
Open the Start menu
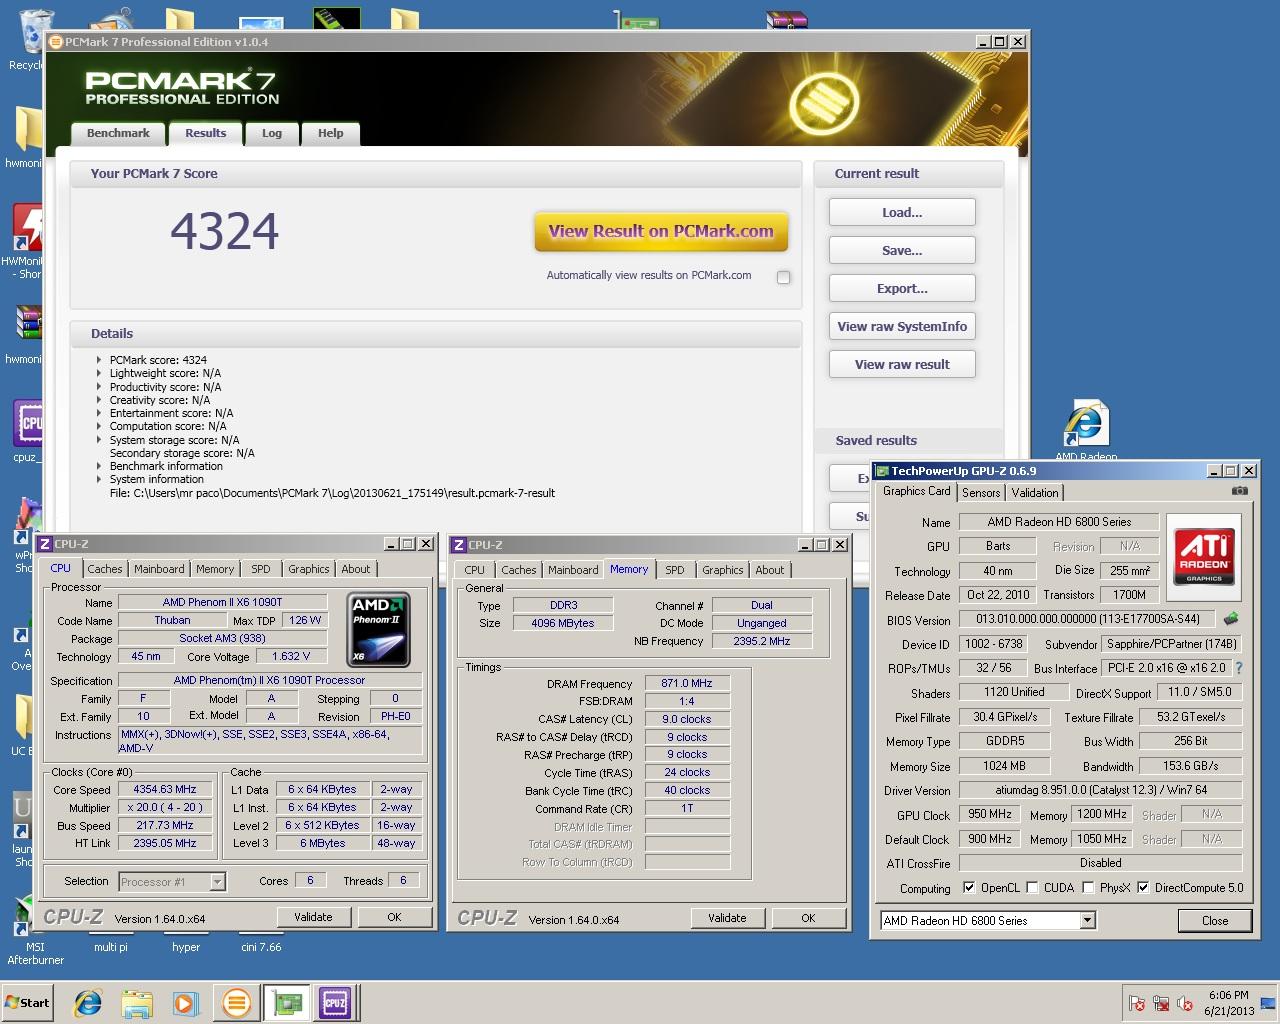pos(28,1003)
